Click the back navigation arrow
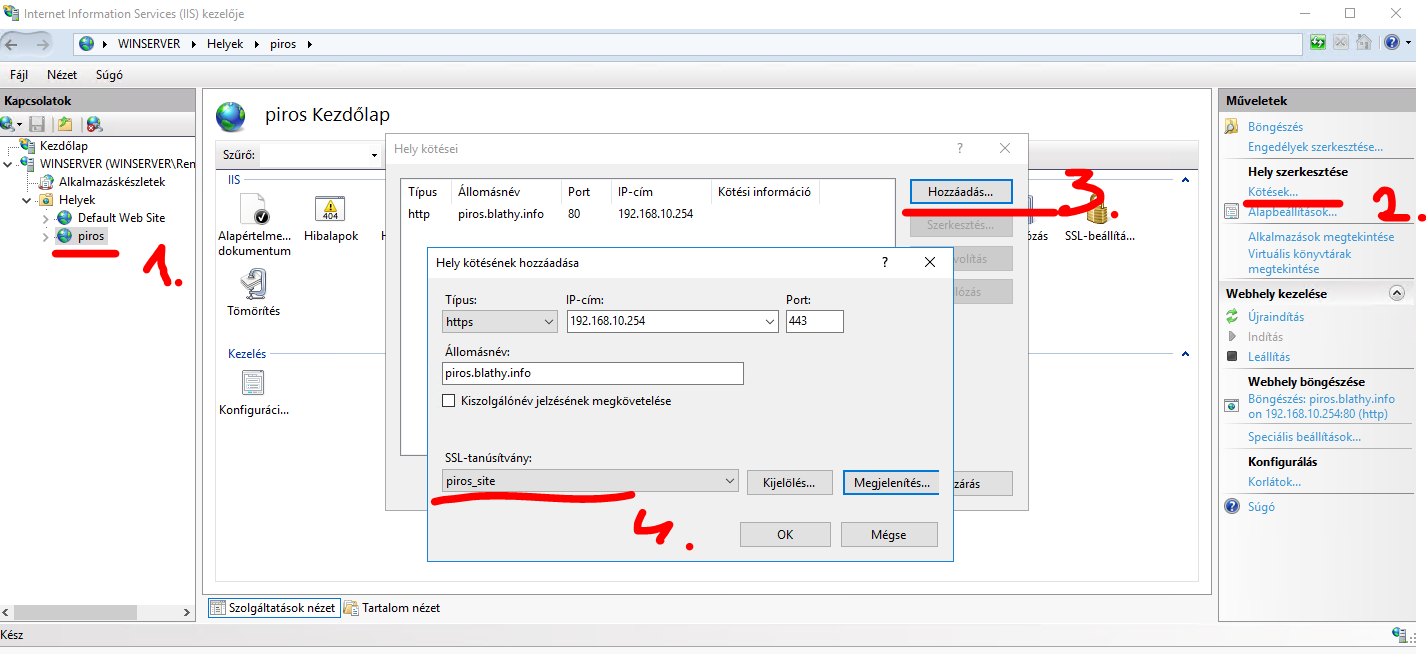1426x654 pixels. coord(13,44)
